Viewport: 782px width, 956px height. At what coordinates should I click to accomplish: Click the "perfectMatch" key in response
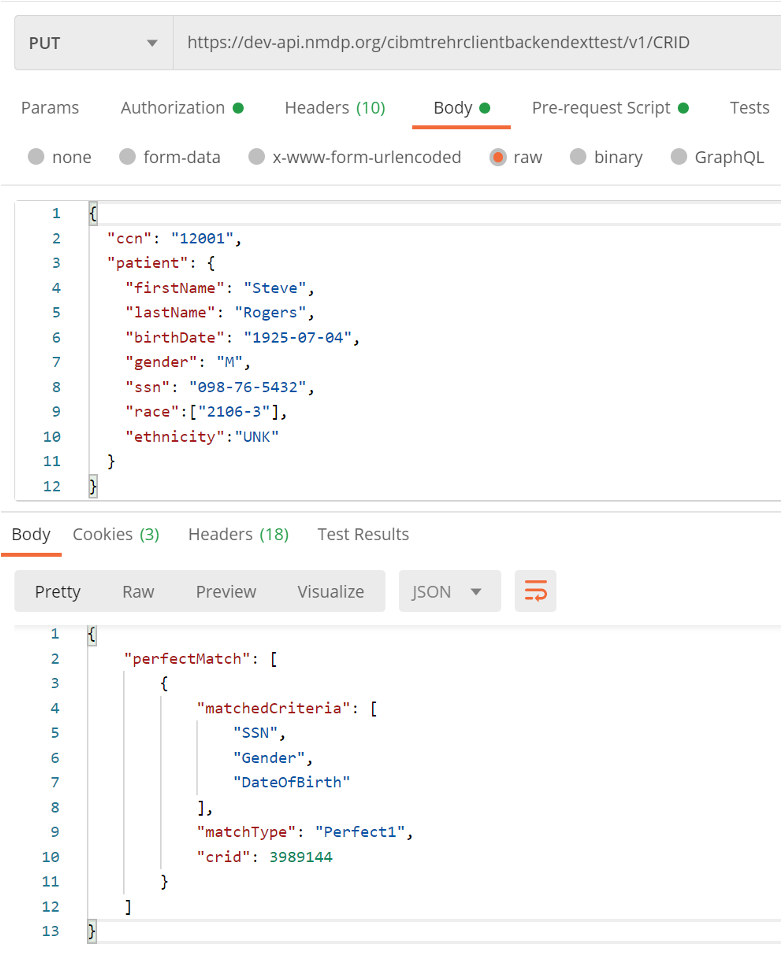[x=187, y=659]
